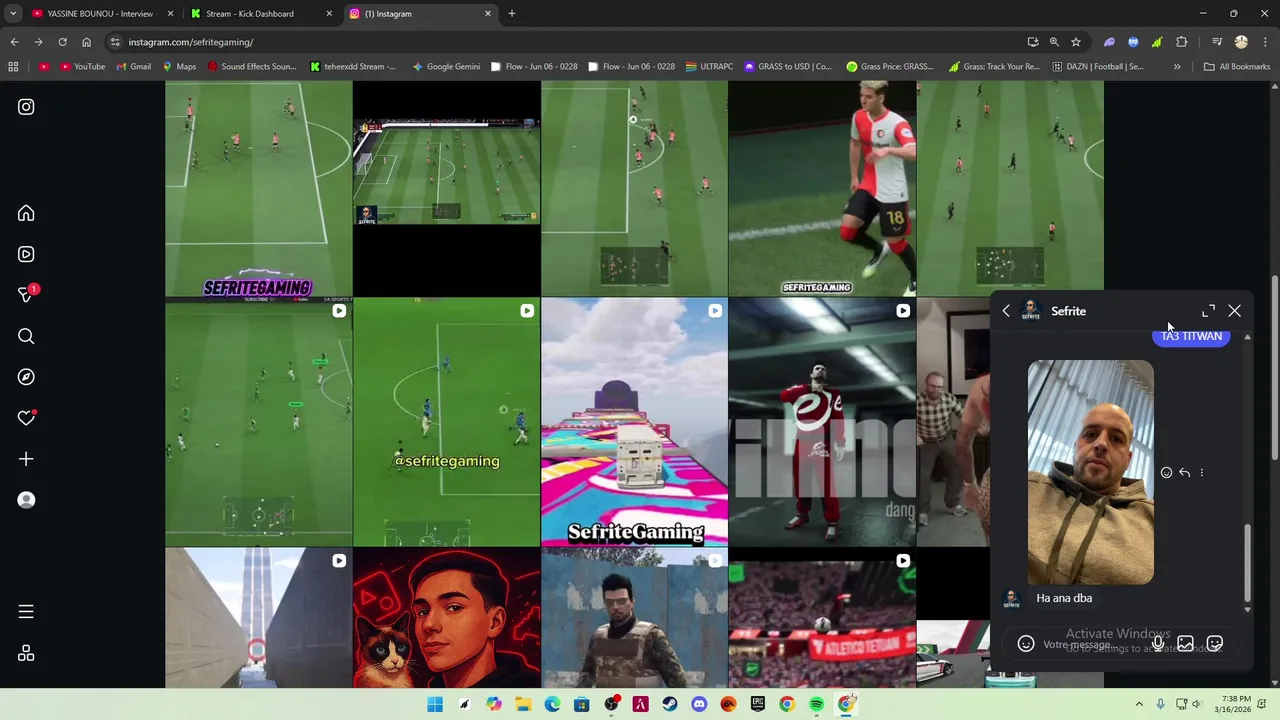Launch Steam from taskbar

670,704
